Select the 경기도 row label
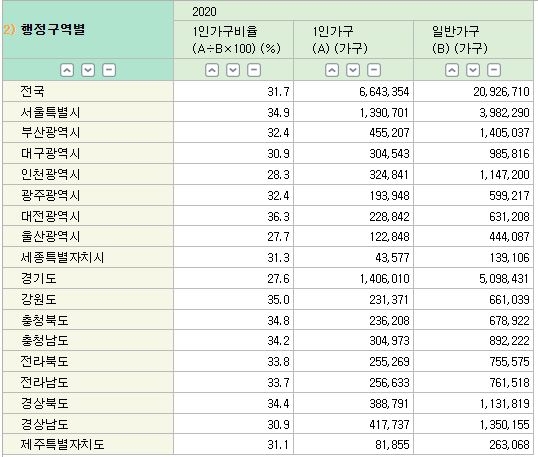Viewport: 538px width, 457px height. 38,278
